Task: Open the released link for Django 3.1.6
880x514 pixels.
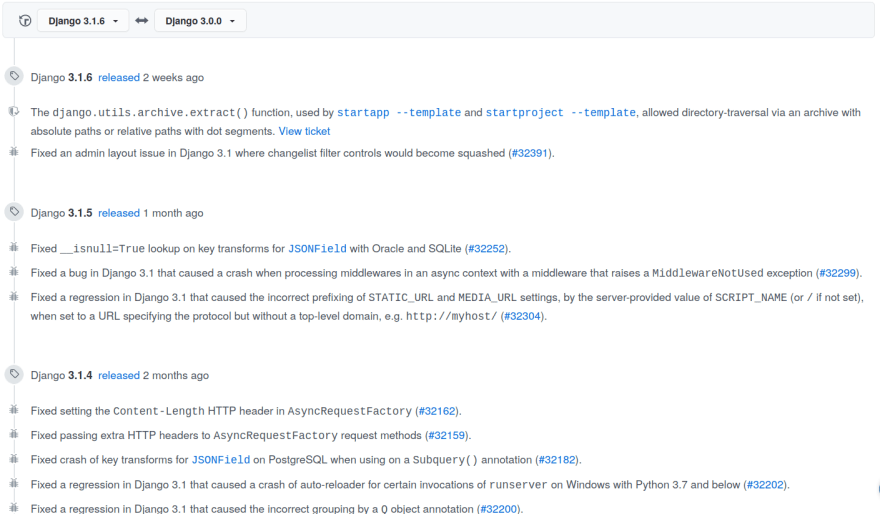Action: [x=119, y=77]
